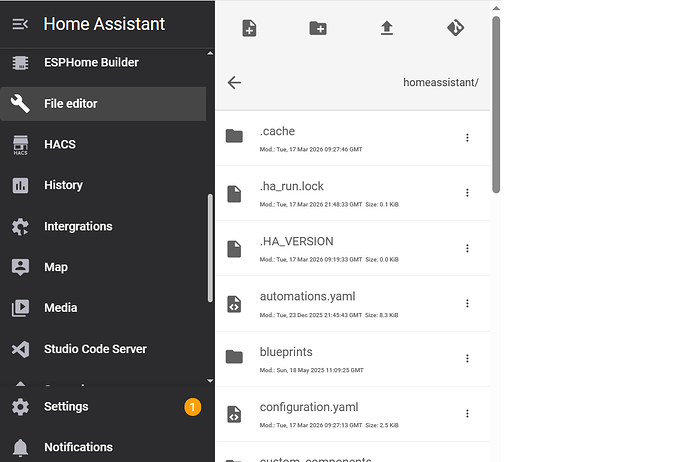Click the upload file icon

387,28
